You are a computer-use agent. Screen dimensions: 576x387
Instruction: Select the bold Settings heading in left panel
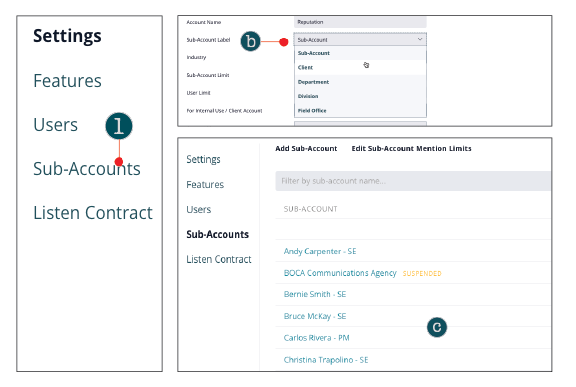click(x=67, y=36)
